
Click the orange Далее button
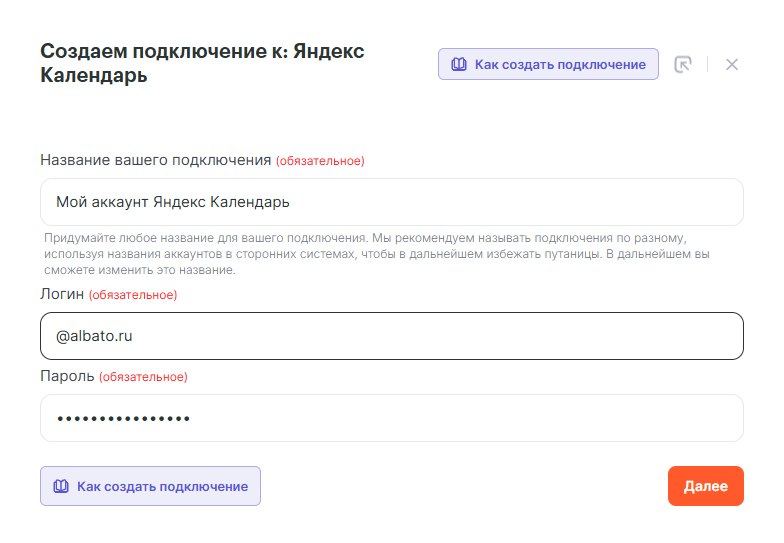[x=706, y=486]
